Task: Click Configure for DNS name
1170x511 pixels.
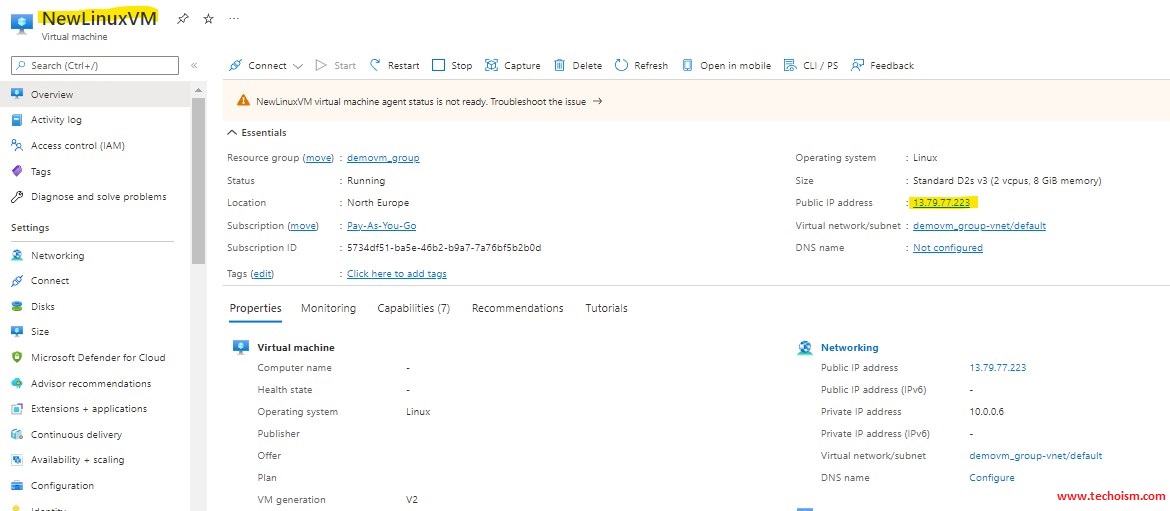Action: coord(992,477)
